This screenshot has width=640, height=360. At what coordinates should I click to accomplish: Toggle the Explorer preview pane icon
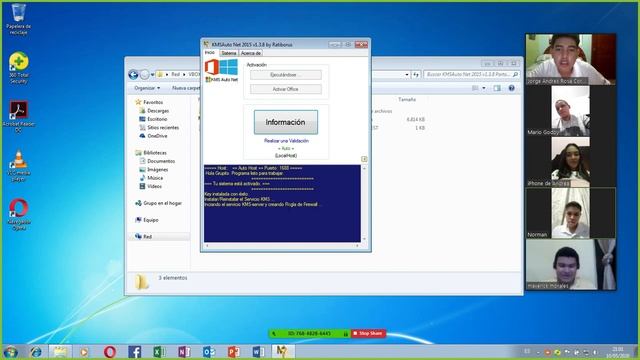point(497,88)
